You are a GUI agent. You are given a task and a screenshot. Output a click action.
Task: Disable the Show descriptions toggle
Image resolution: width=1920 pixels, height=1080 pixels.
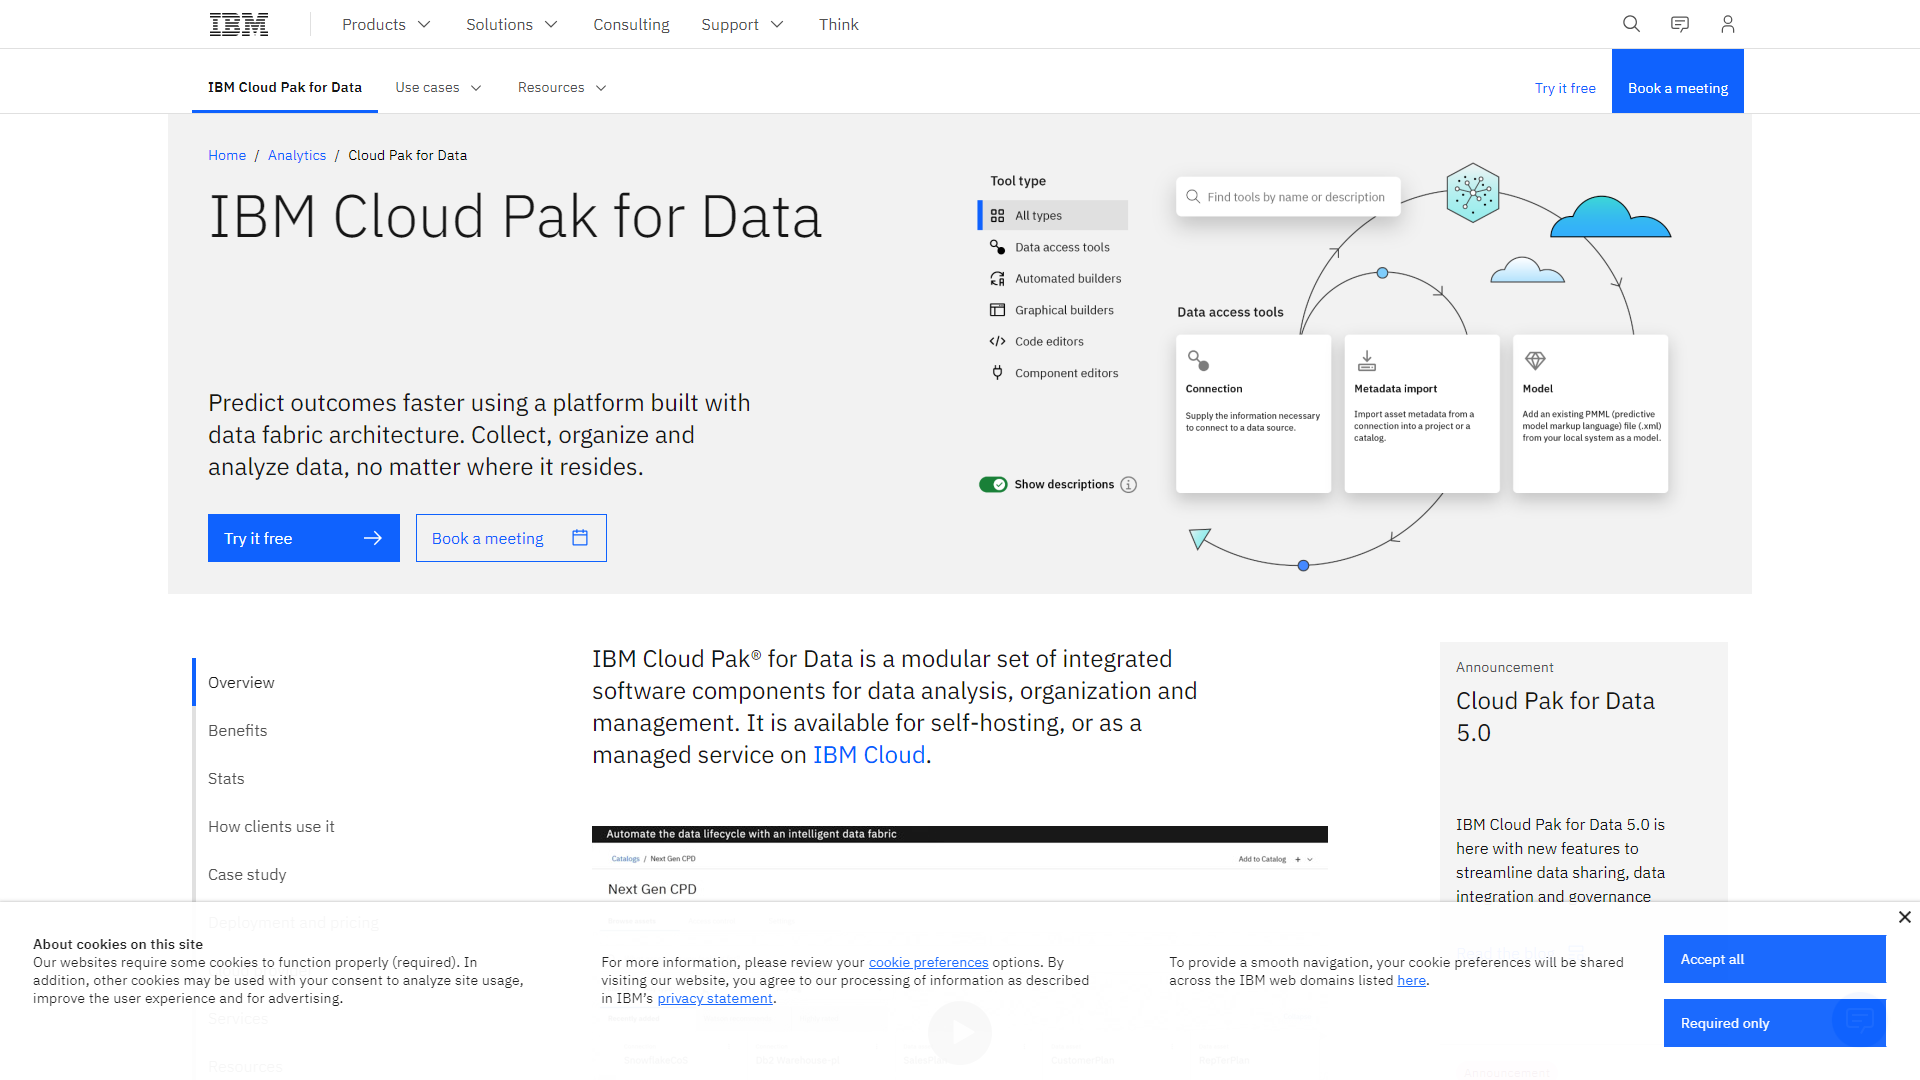click(993, 484)
